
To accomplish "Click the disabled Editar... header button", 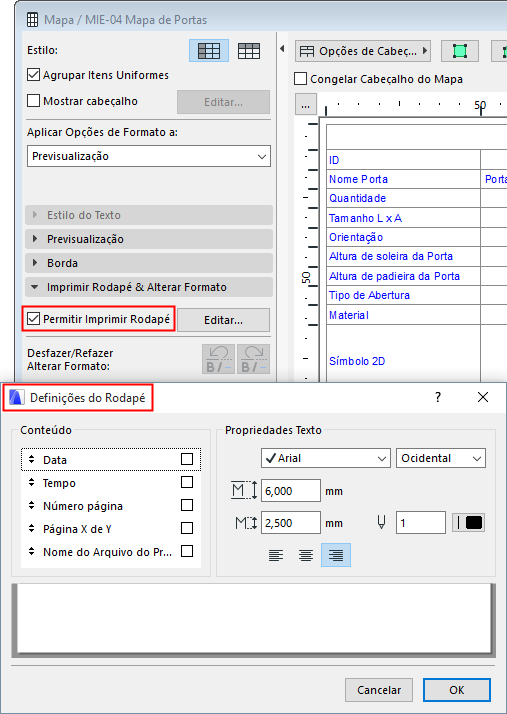I will pyautogui.click(x=223, y=102).
